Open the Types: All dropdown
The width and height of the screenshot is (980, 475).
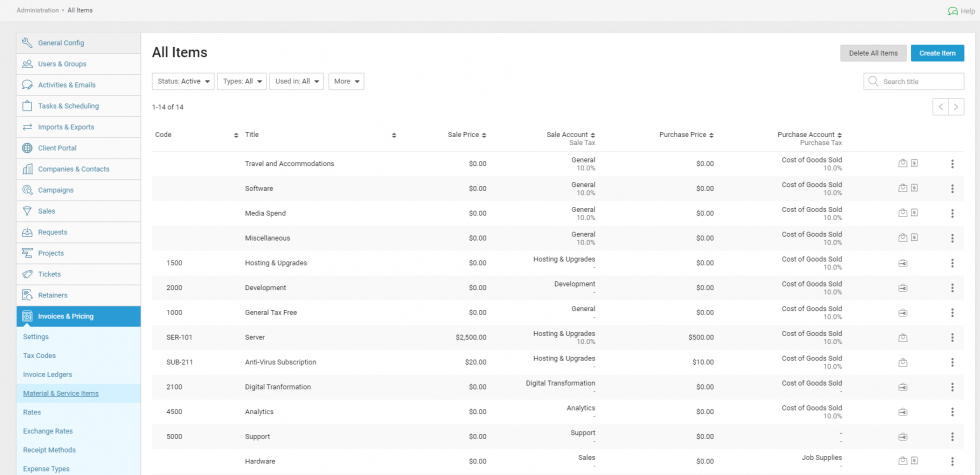(x=241, y=81)
